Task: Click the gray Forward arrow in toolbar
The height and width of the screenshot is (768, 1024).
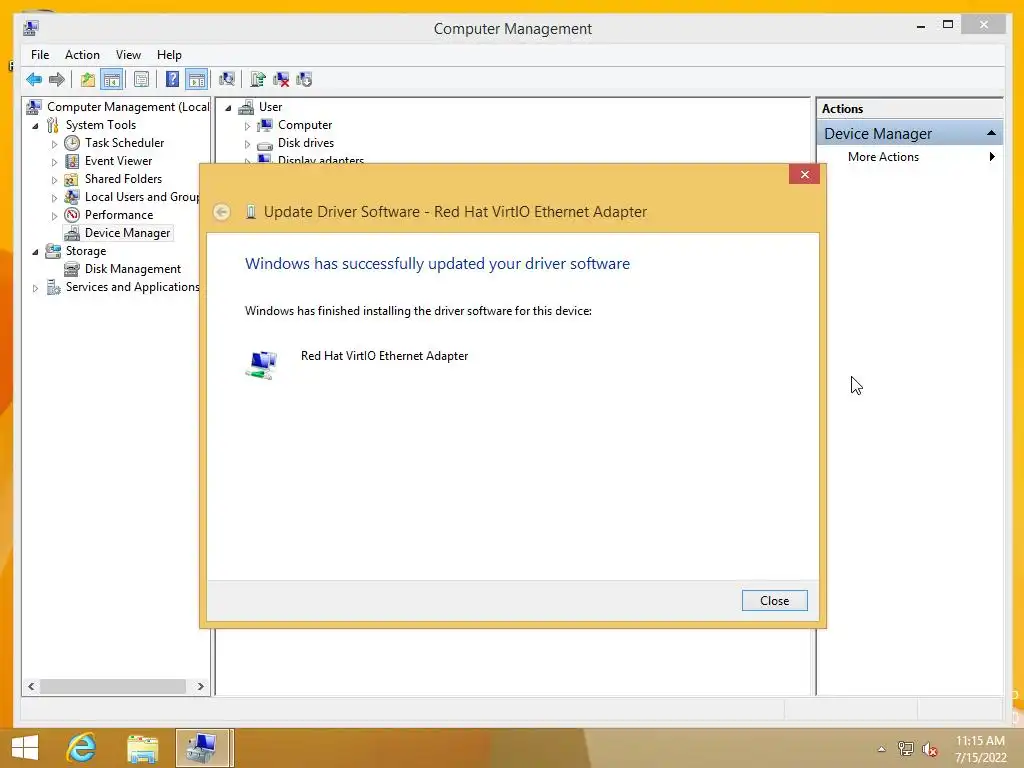Action: tap(57, 80)
